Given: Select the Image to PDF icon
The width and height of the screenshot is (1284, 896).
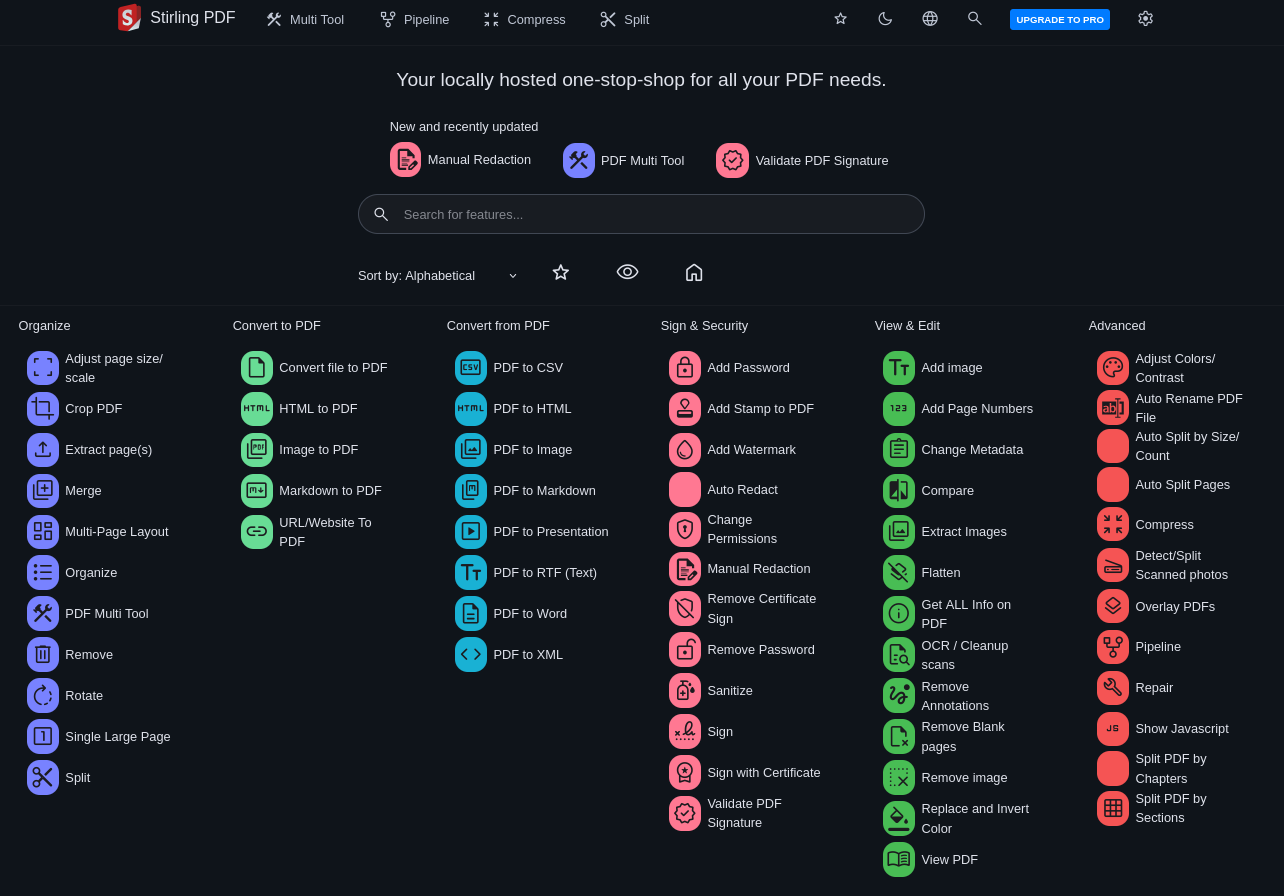Looking at the screenshot, I should [x=257, y=450].
